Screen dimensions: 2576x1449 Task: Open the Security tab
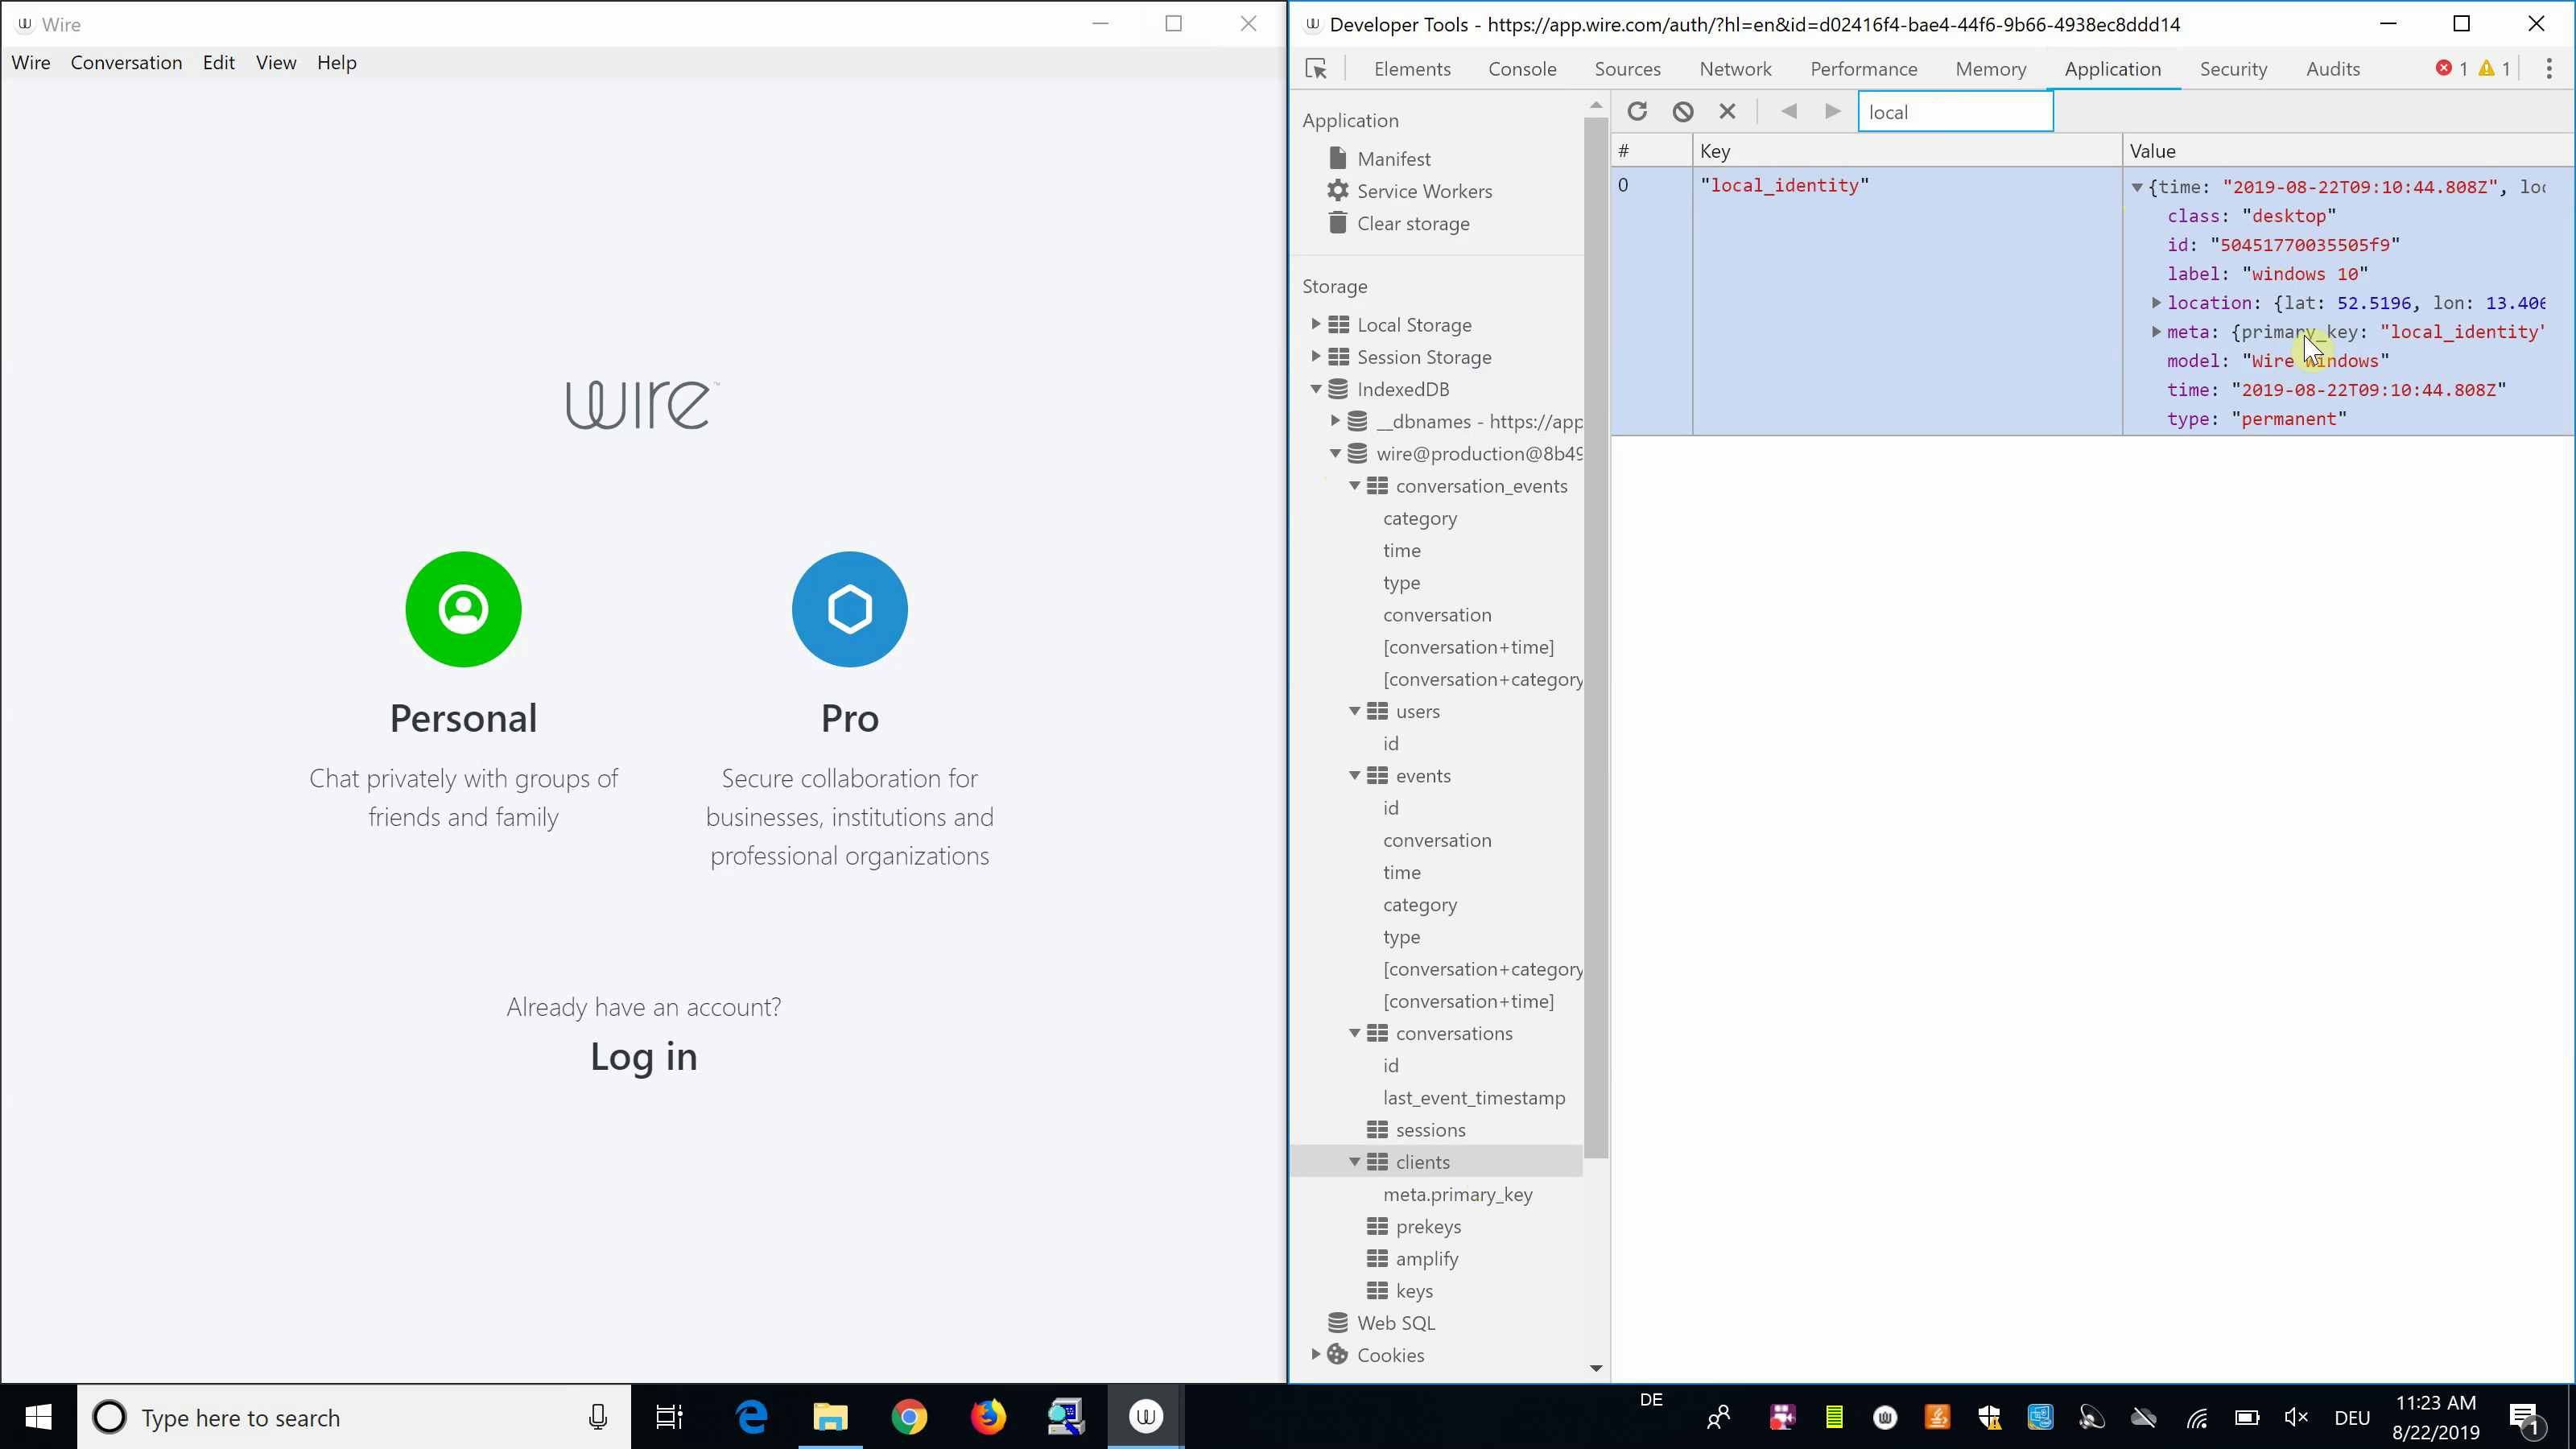[2232, 69]
